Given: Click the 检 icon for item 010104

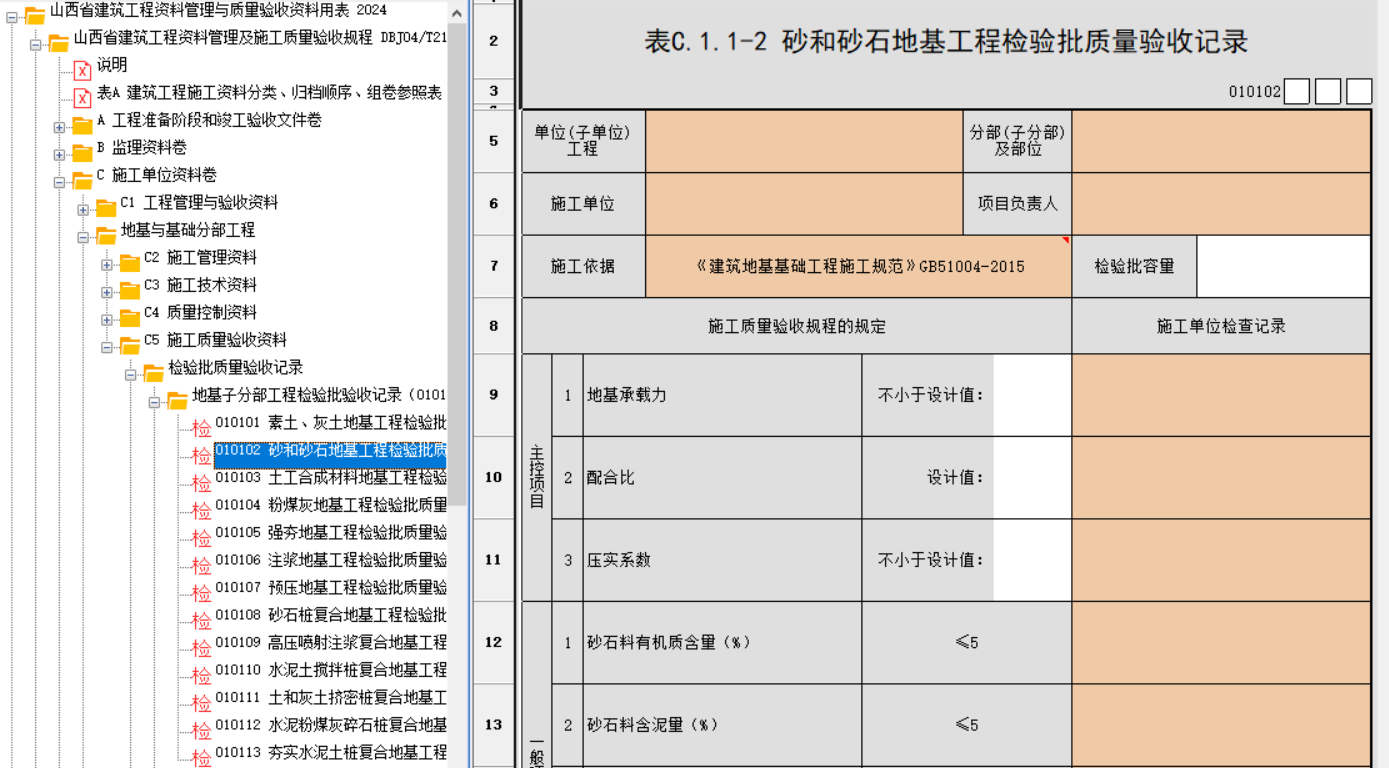Looking at the screenshot, I should click(201, 510).
